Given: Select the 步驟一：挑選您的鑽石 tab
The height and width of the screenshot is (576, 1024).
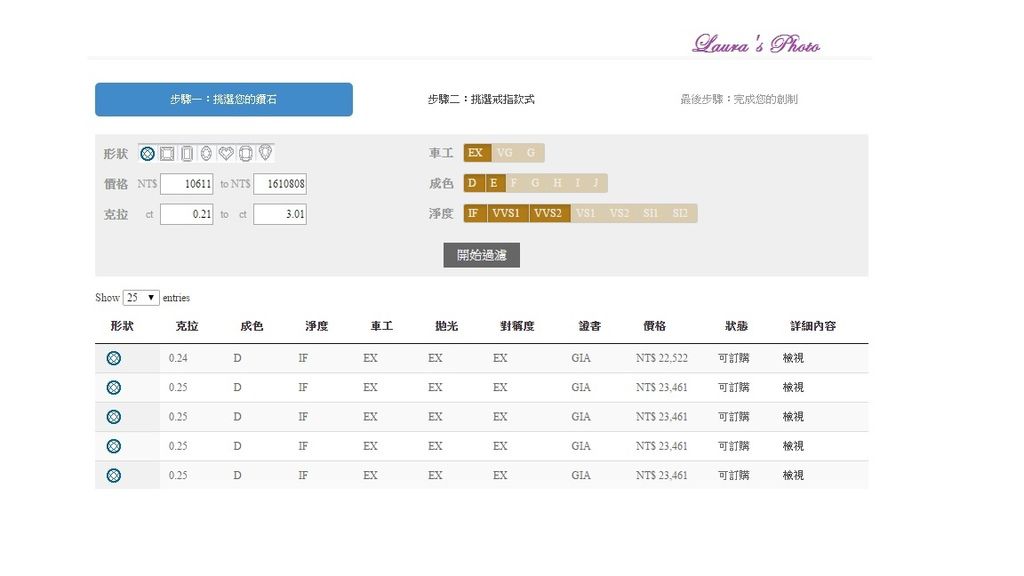Looking at the screenshot, I should point(222,99).
